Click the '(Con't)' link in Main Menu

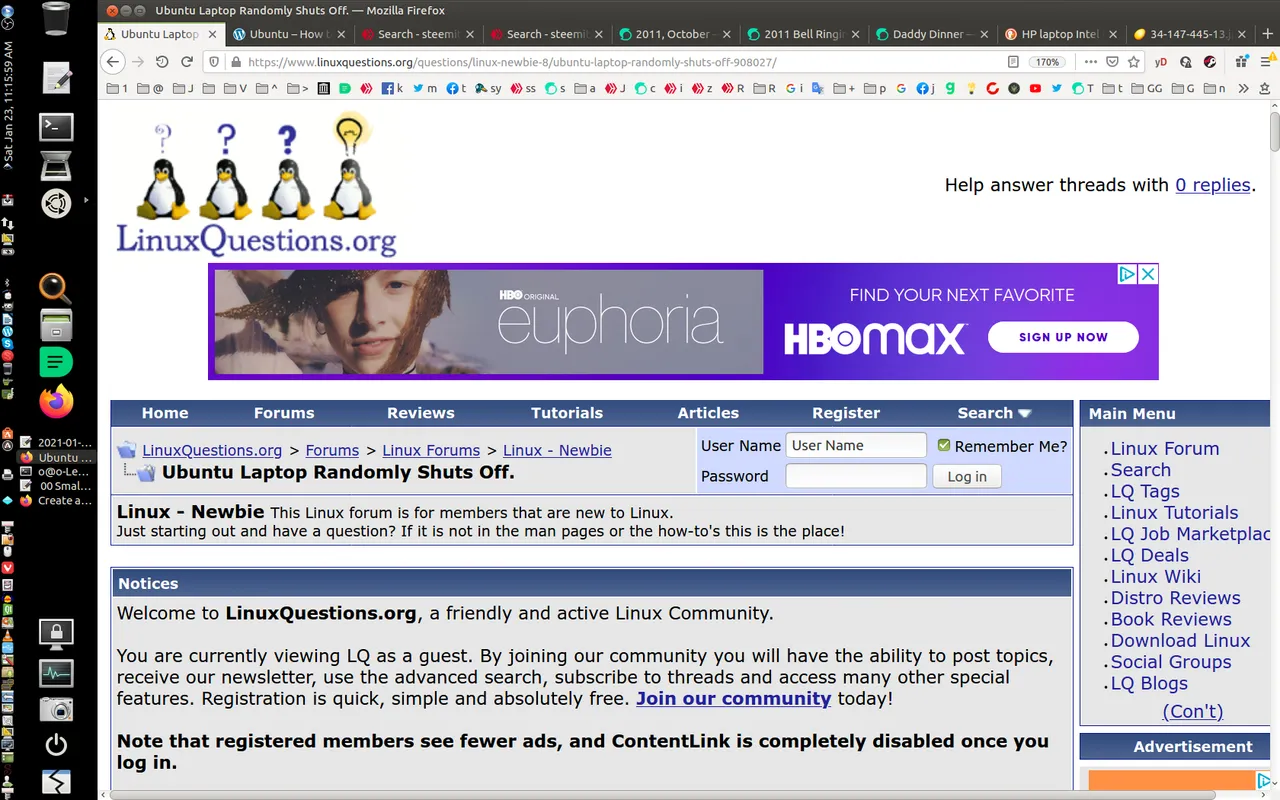coord(1192,712)
